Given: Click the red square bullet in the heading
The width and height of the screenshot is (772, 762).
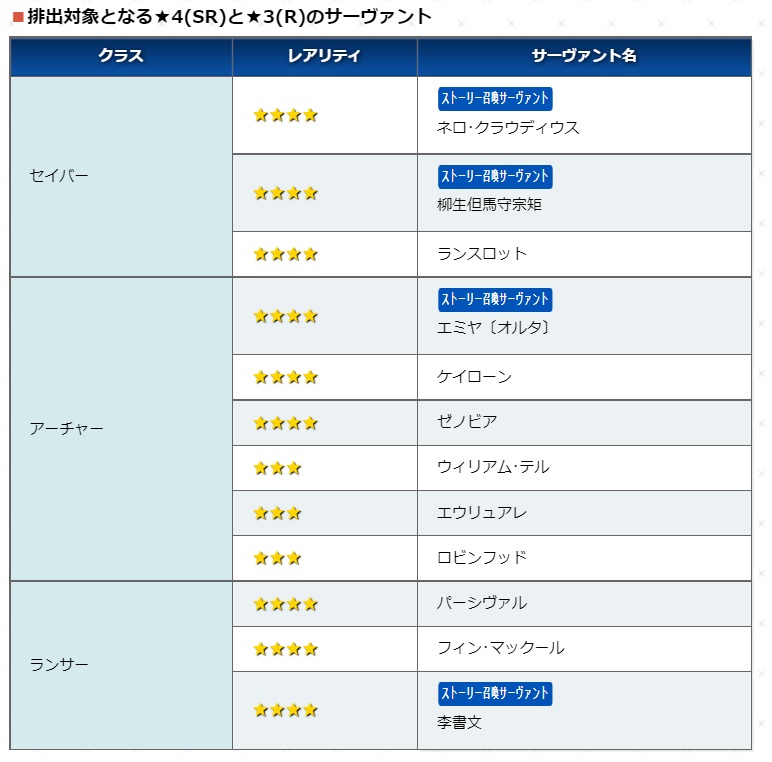Looking at the screenshot, I should tap(17, 17).
